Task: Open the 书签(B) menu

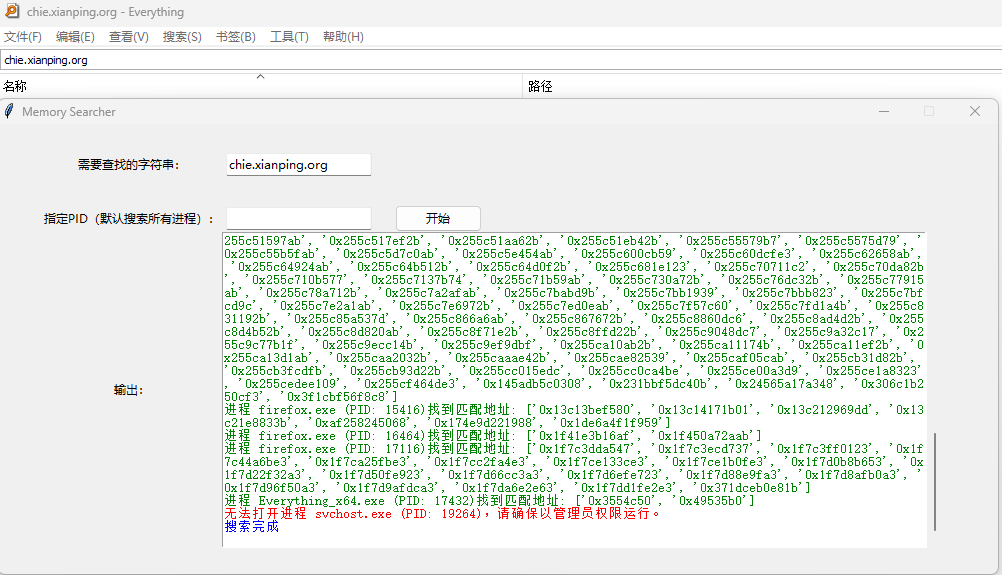Action: pos(235,37)
